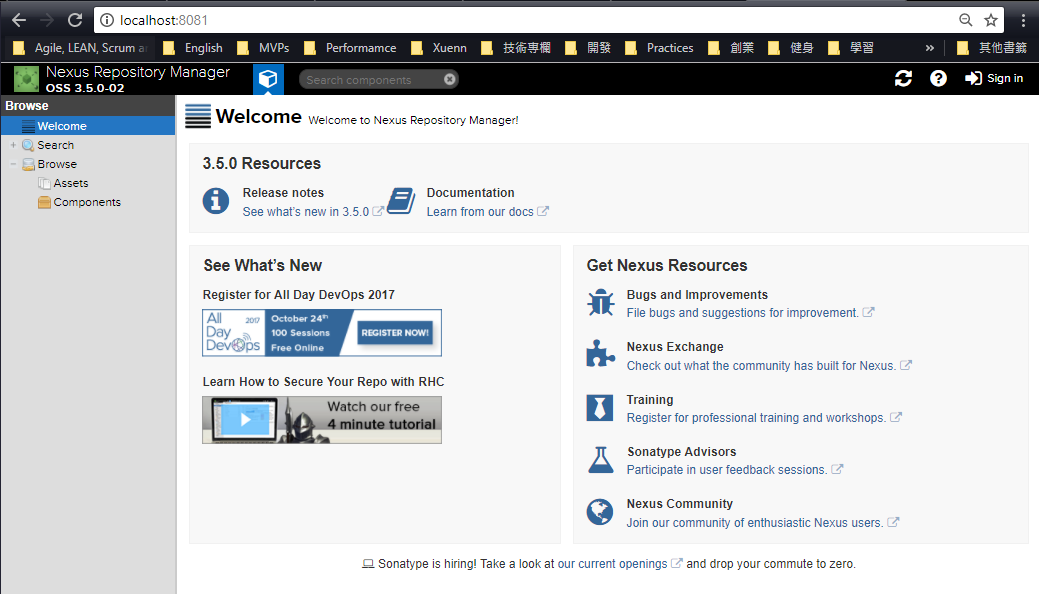This screenshot has width=1039, height=594.
Task: Click the Sonatype Advisors flask icon
Action: pyautogui.click(x=600, y=460)
